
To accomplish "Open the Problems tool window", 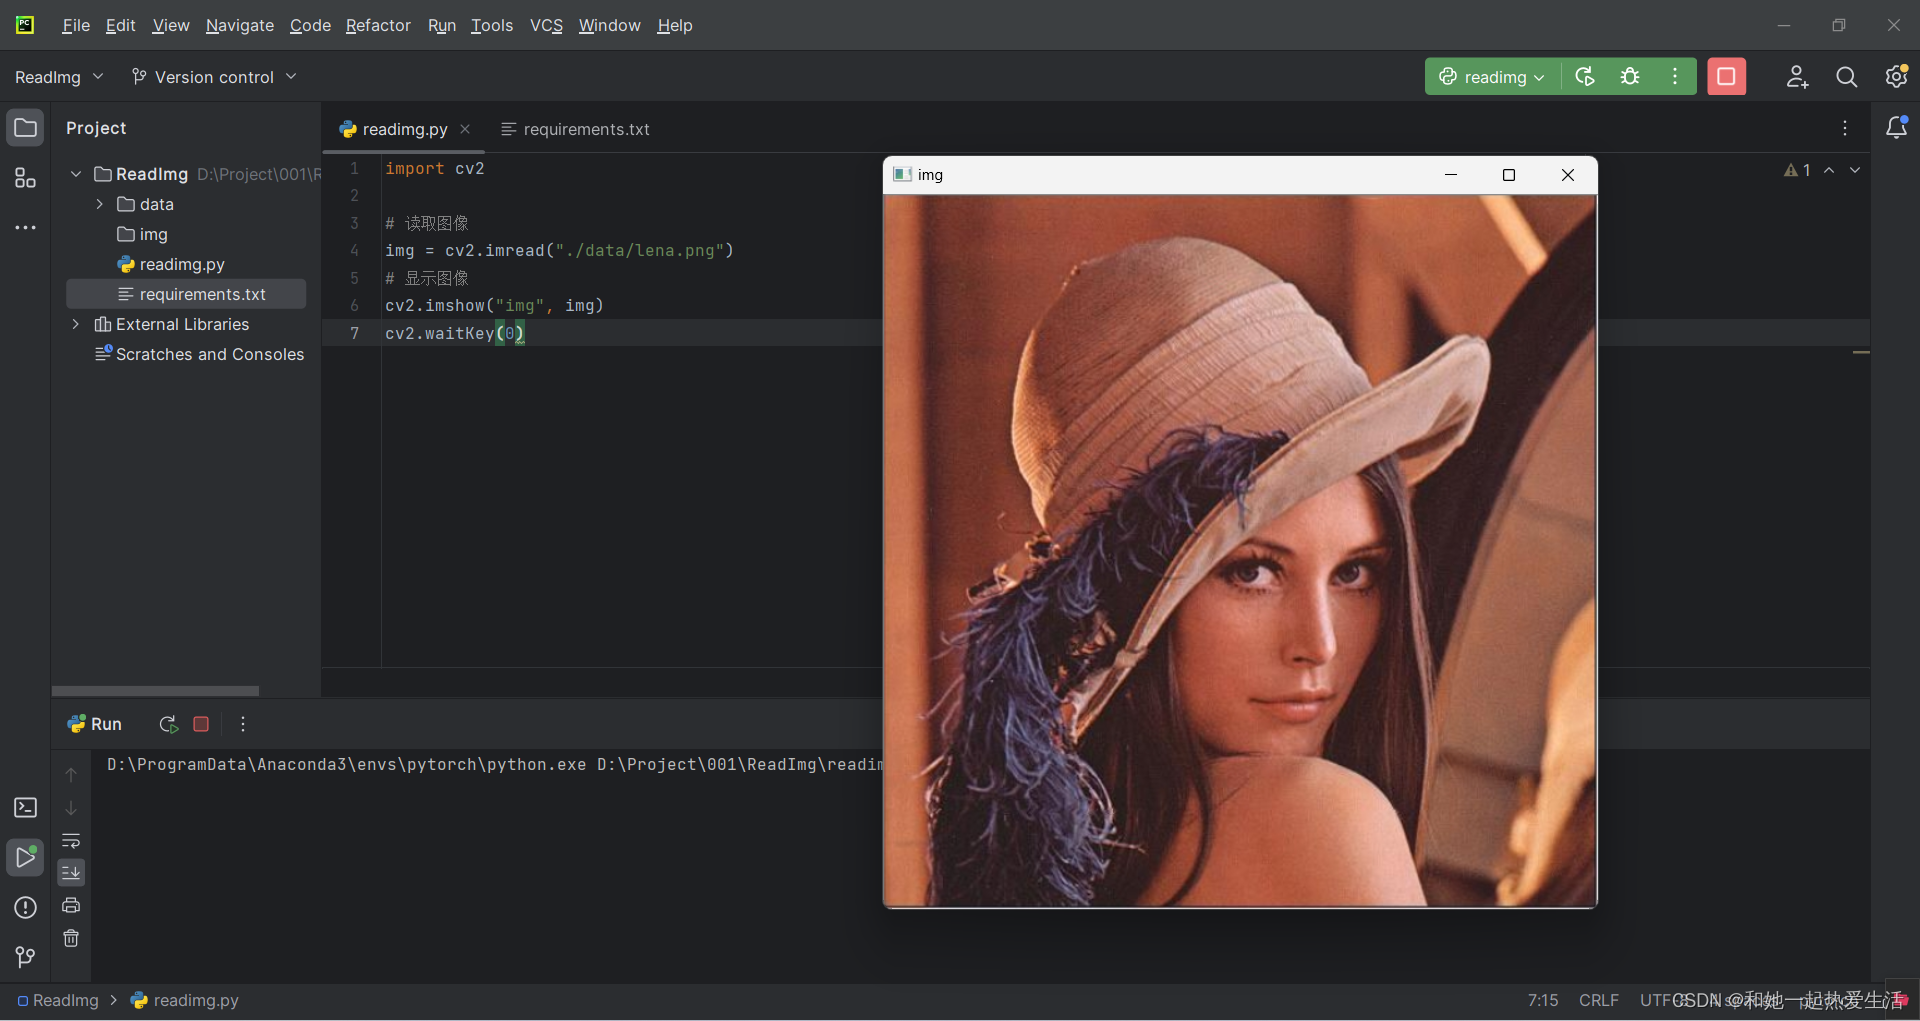I will pyautogui.click(x=25, y=908).
